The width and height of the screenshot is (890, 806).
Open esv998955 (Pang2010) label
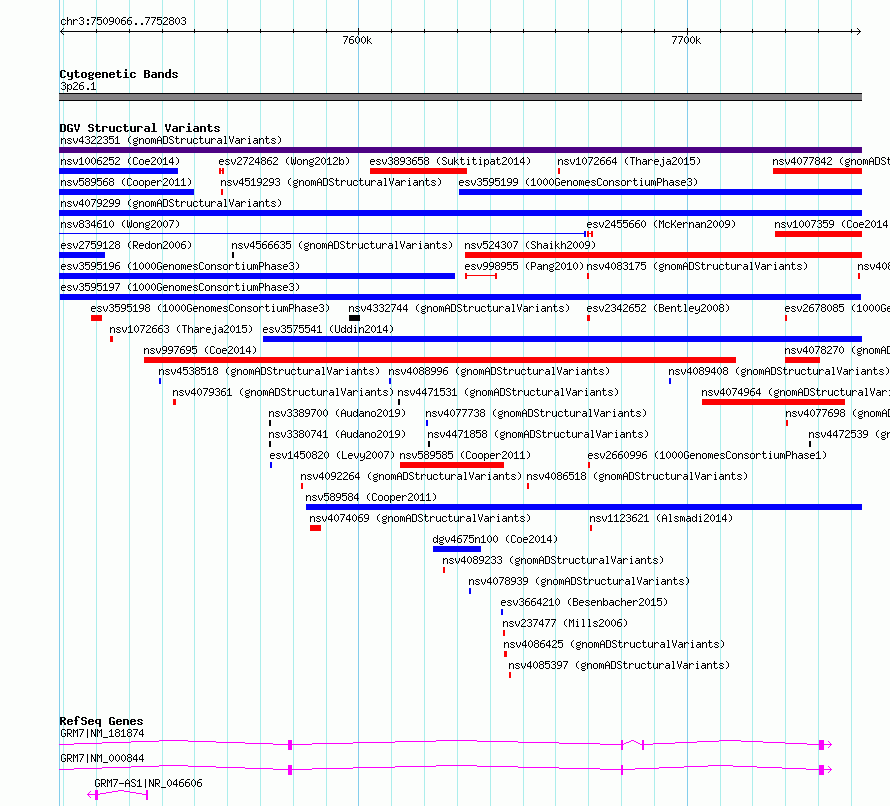(x=524, y=266)
